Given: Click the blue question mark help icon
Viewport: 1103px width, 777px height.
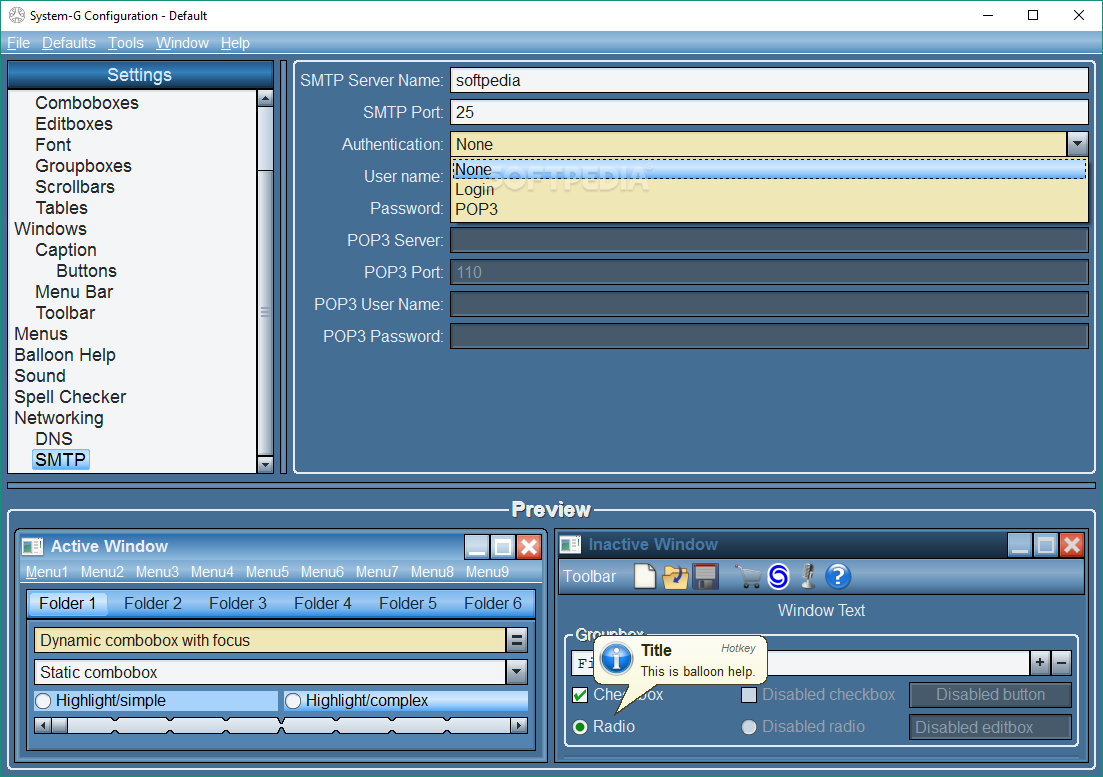Looking at the screenshot, I should point(838,577).
